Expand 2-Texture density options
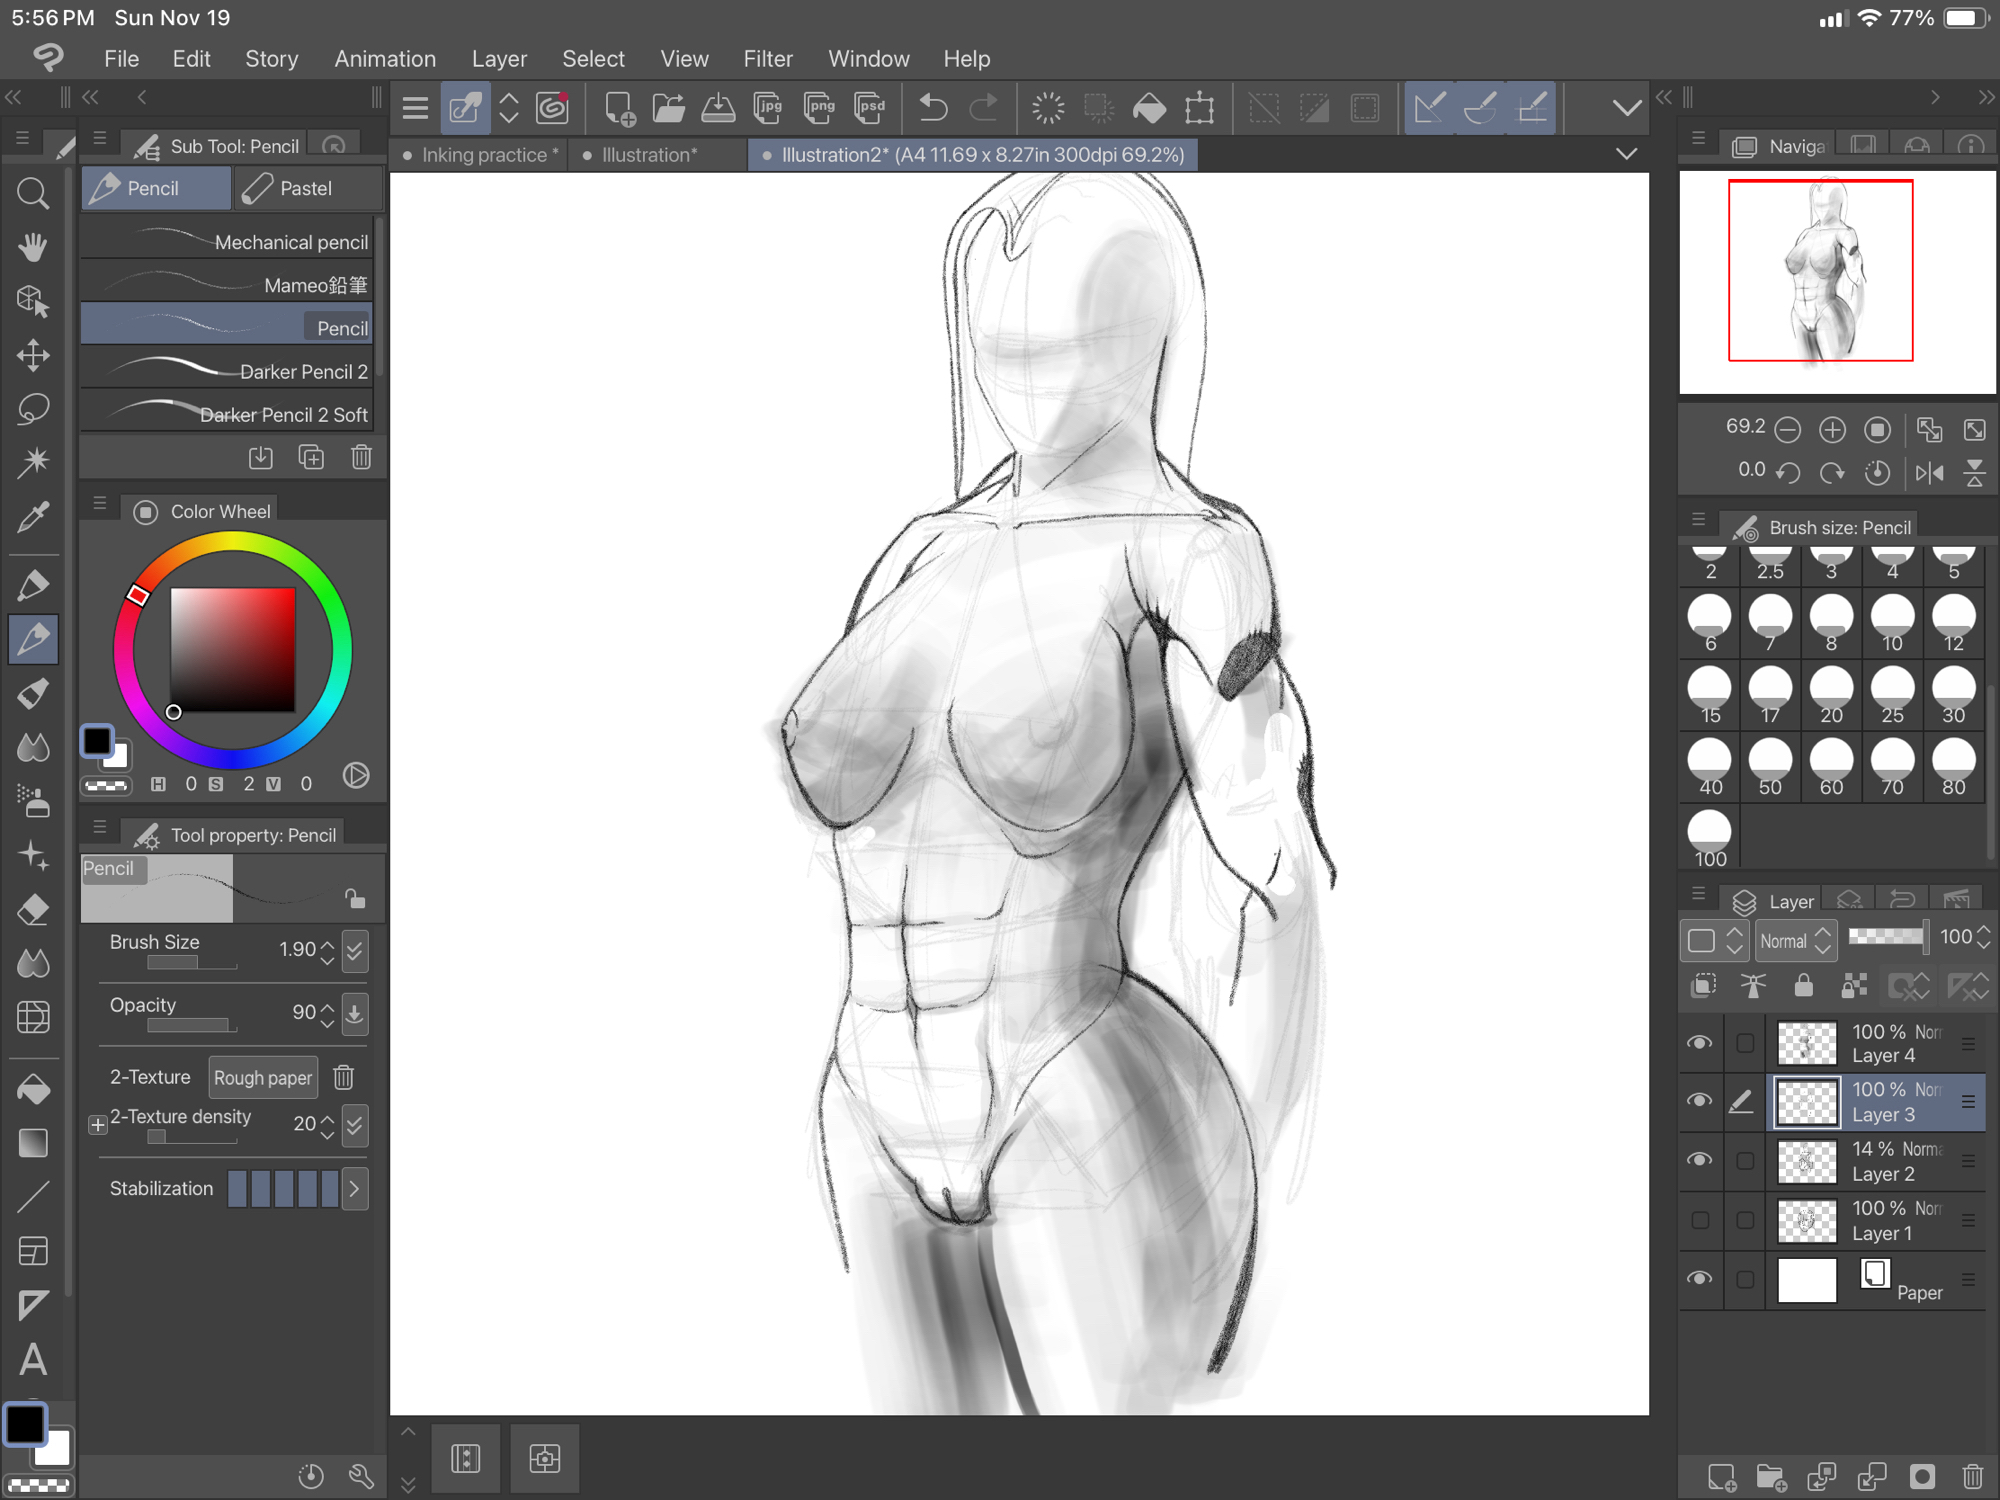 [98, 1125]
